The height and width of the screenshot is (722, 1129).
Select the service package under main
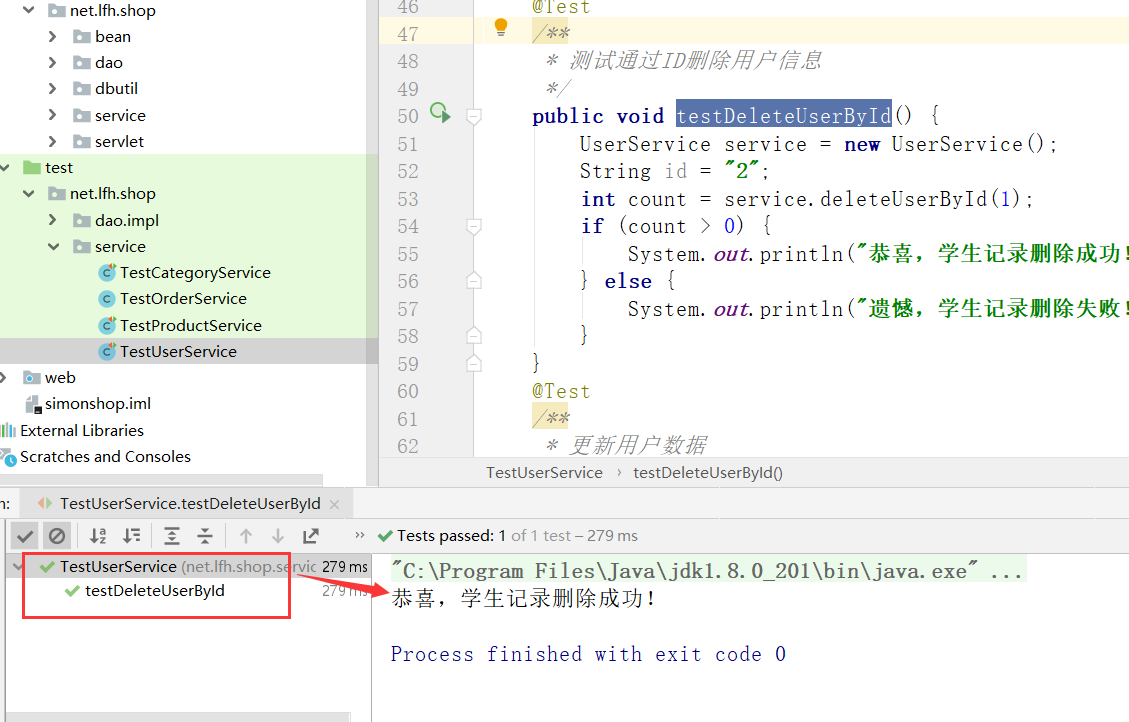click(x=120, y=115)
